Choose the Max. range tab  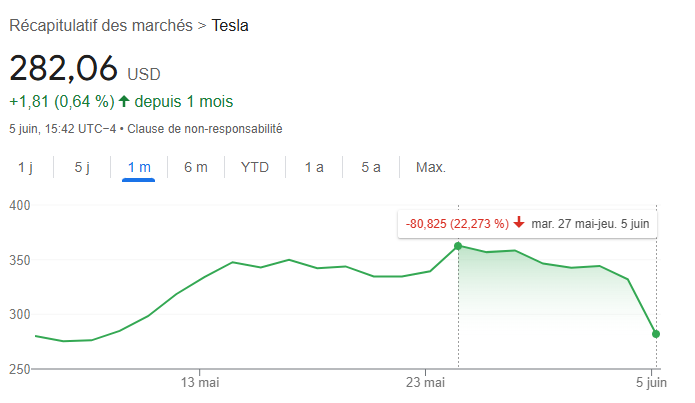click(431, 167)
